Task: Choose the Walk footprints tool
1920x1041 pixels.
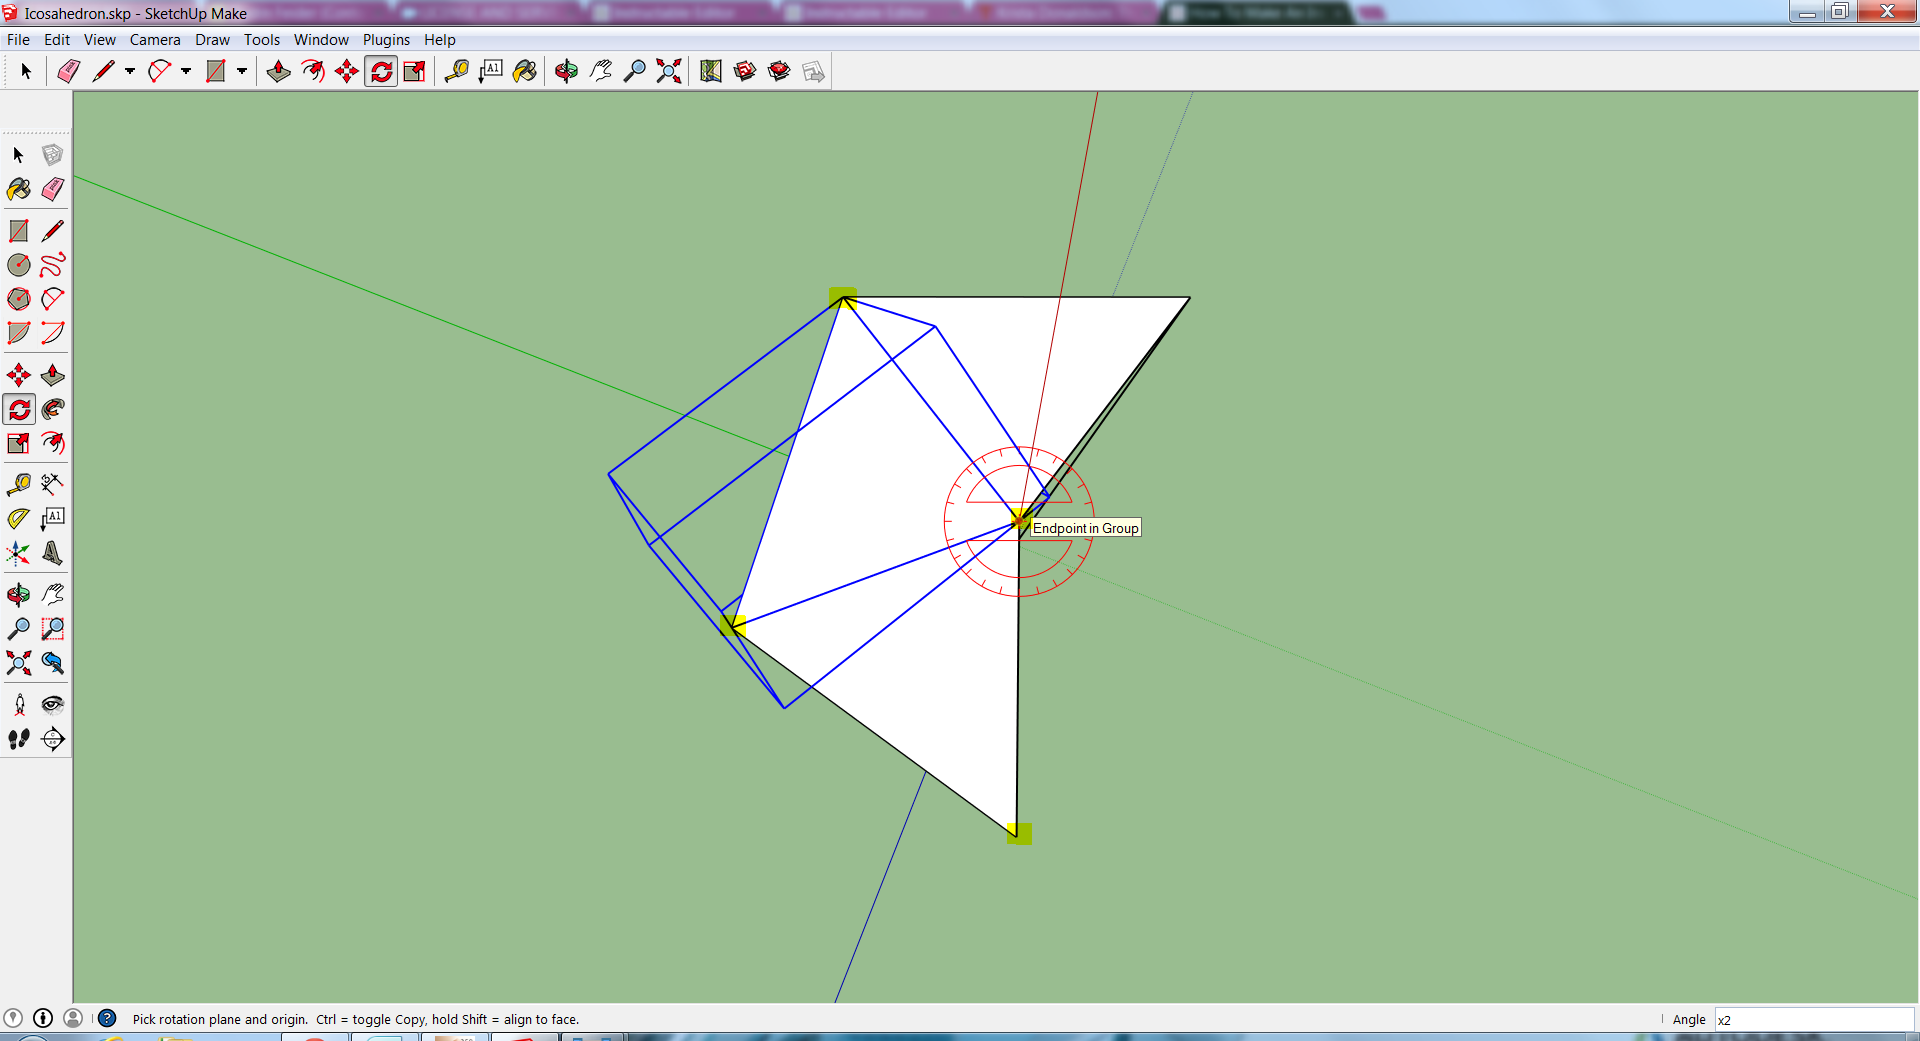Action: 19,739
